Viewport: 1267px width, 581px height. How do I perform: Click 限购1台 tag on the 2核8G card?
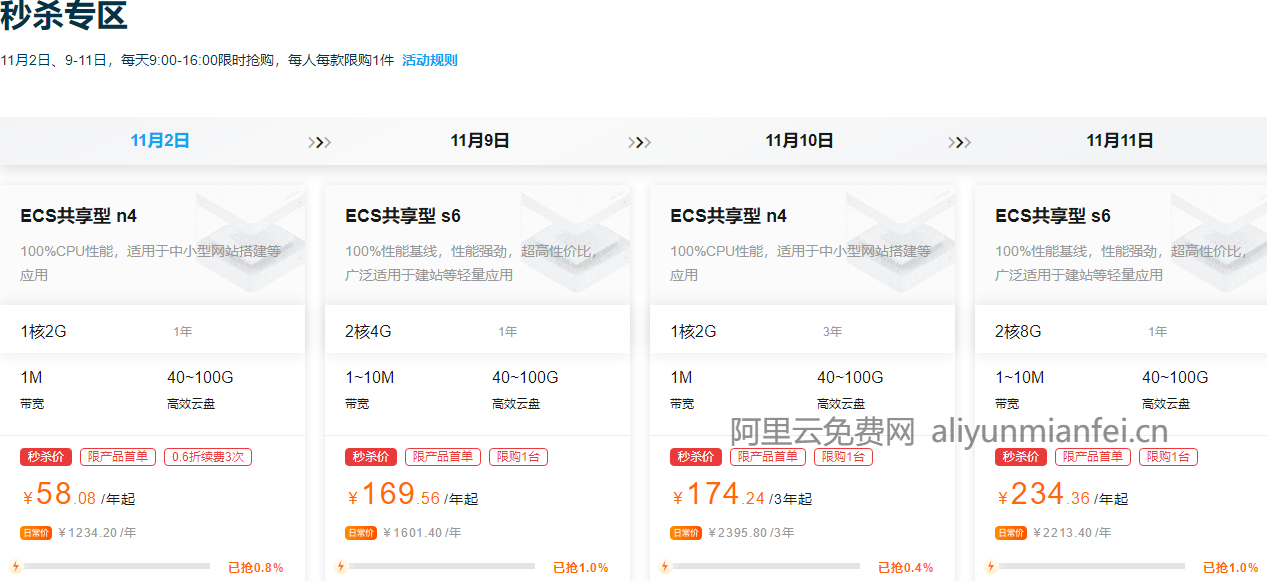(1168, 457)
